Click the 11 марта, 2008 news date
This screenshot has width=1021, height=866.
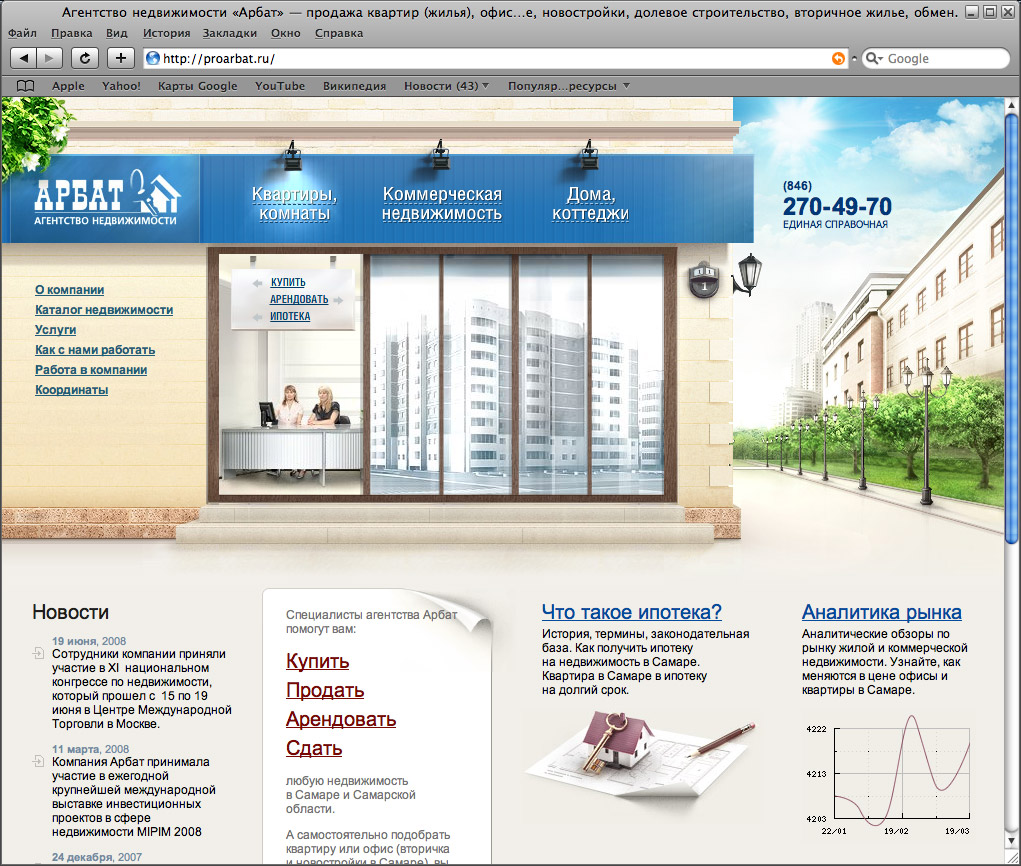tap(91, 749)
